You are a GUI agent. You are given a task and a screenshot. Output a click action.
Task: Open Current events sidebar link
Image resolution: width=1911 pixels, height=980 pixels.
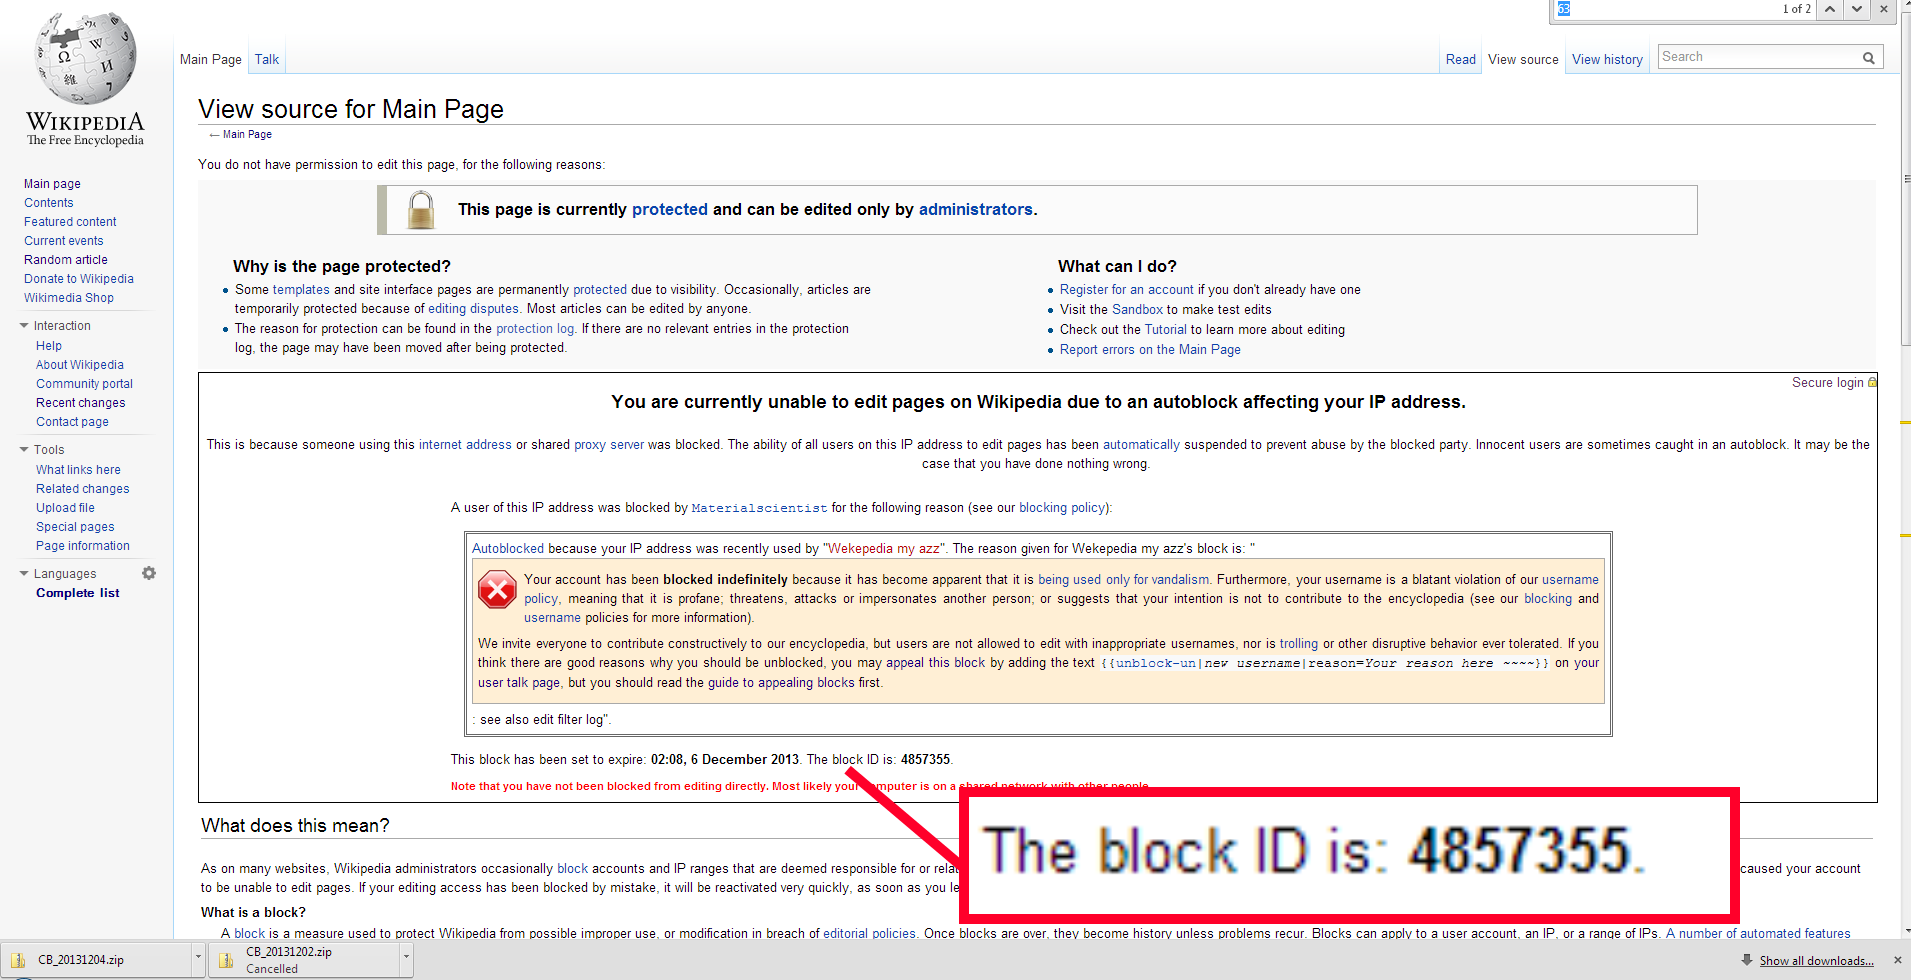64,241
